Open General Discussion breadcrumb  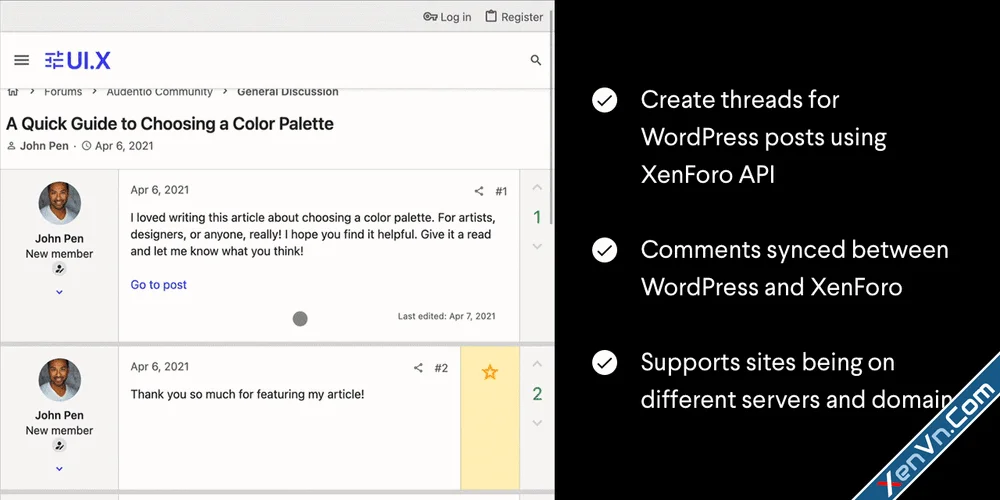click(288, 92)
